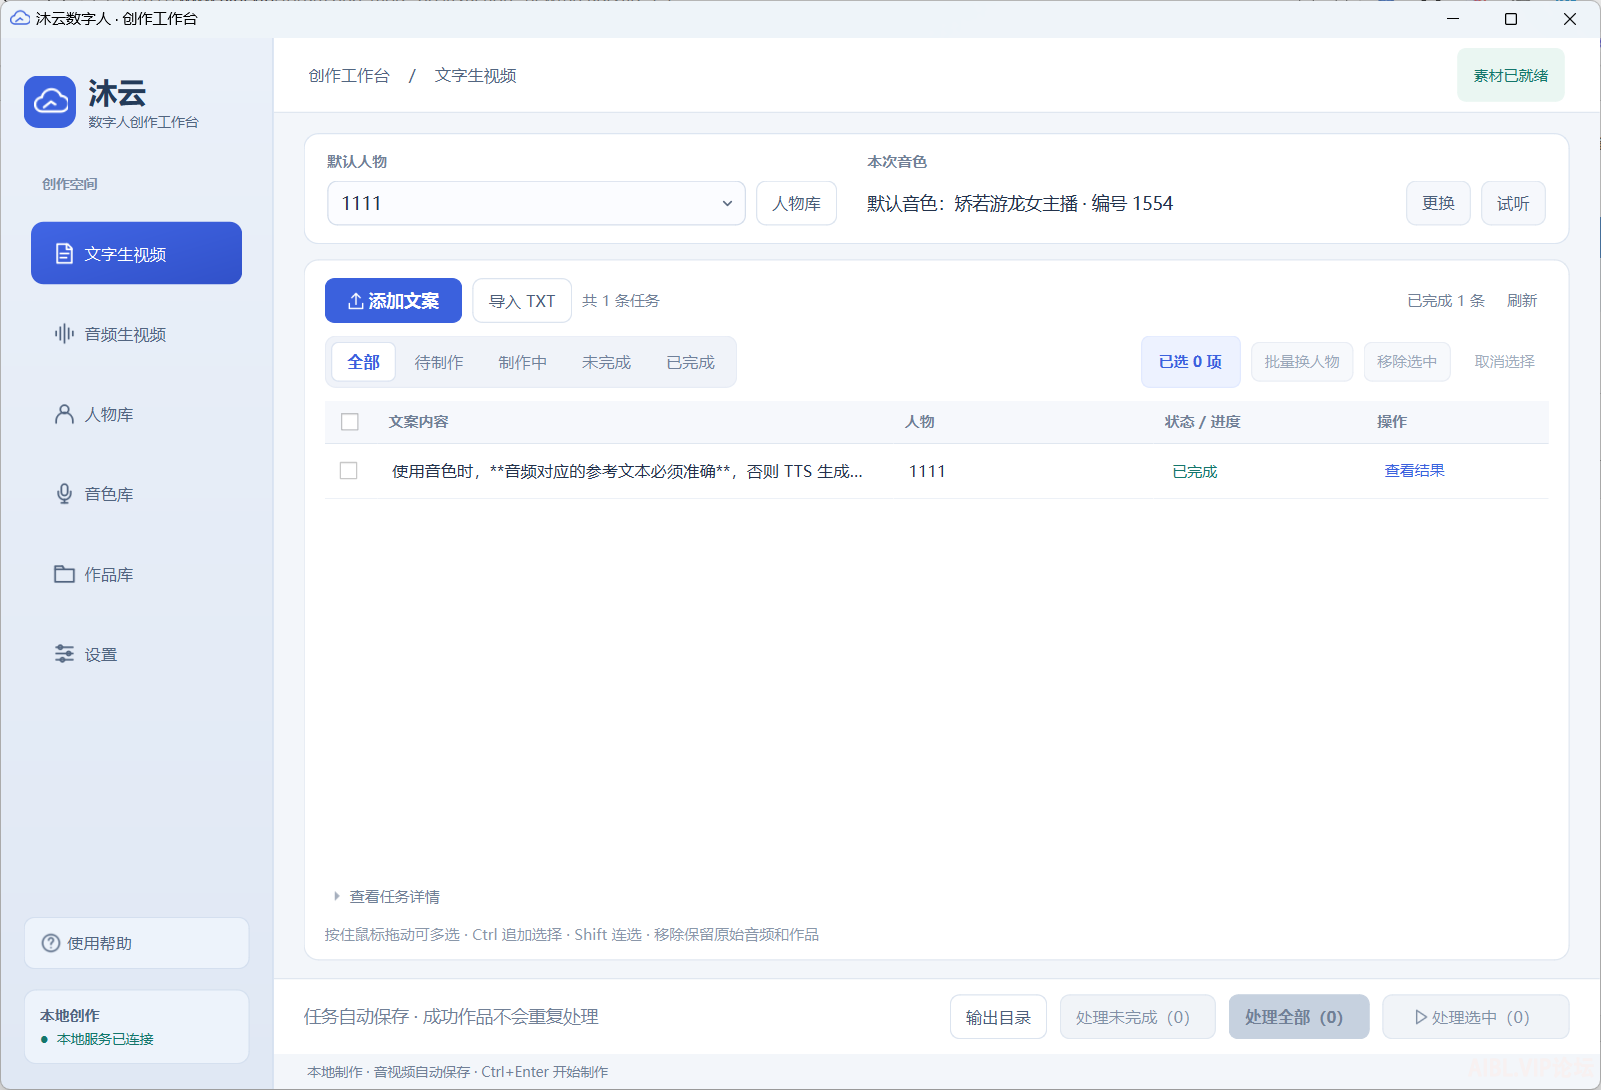Switch to the 待制作 filter tab
1601x1090 pixels.
click(439, 362)
